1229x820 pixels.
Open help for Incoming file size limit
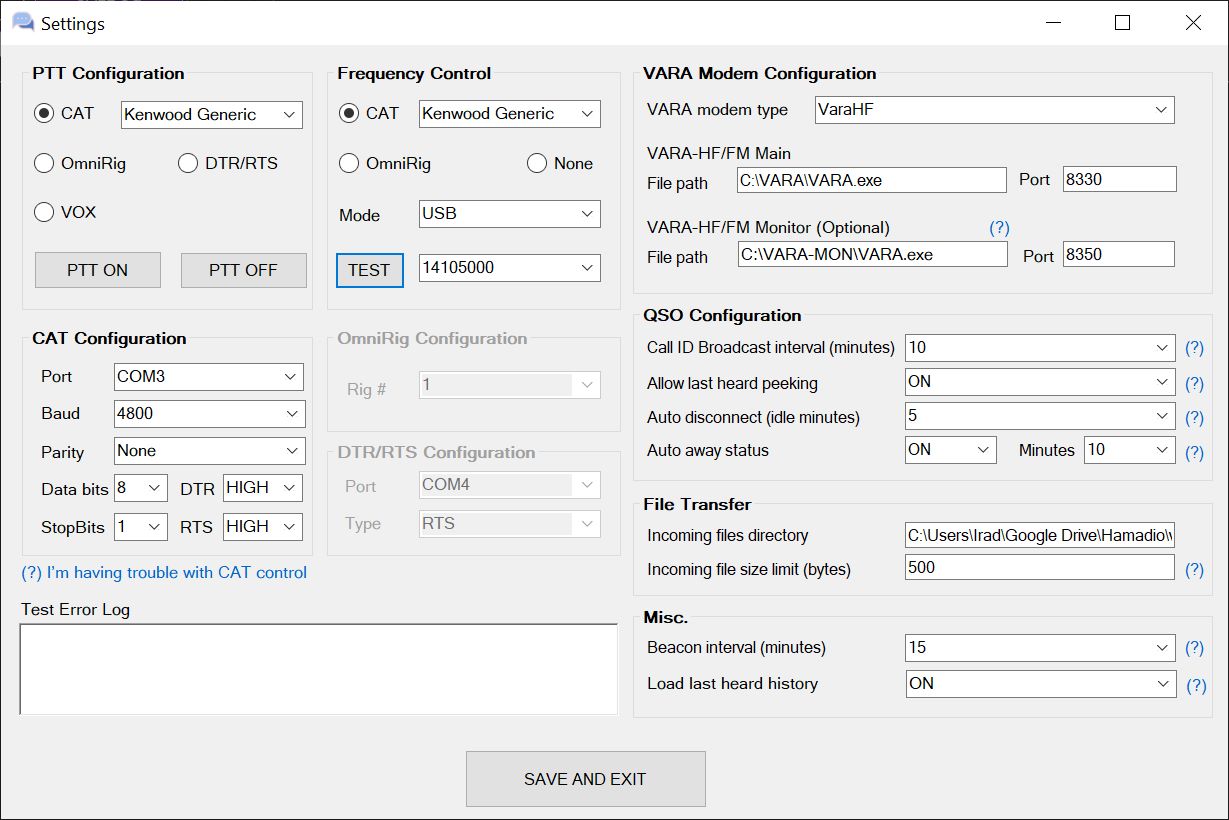[1194, 570]
